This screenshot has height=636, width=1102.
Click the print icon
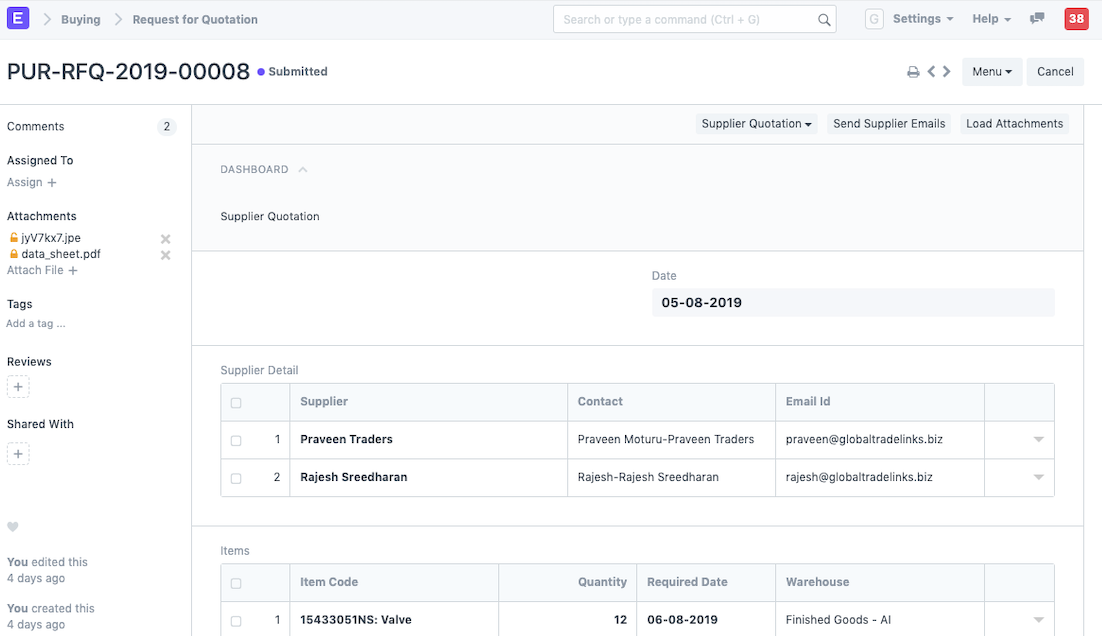[x=912, y=72]
